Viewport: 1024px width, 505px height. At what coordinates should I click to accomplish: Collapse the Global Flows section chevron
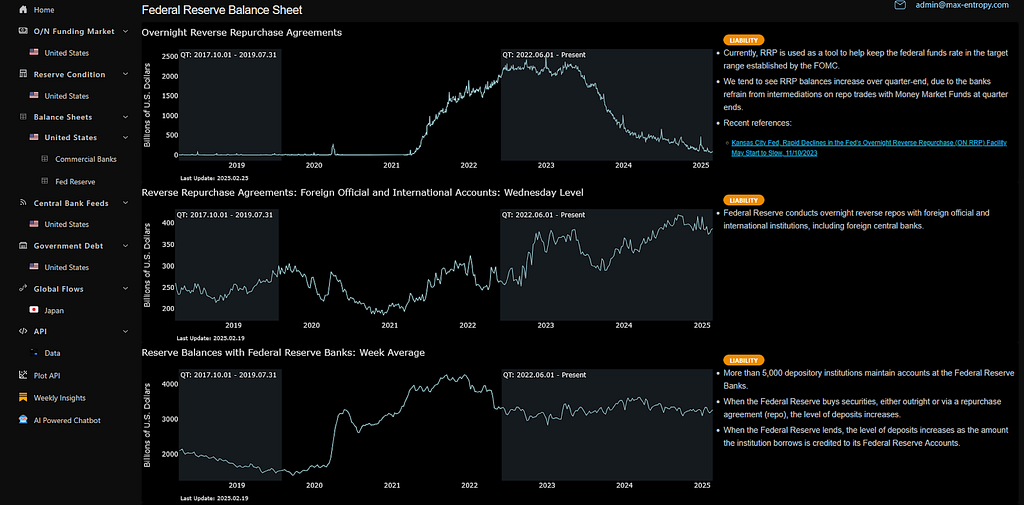126,289
